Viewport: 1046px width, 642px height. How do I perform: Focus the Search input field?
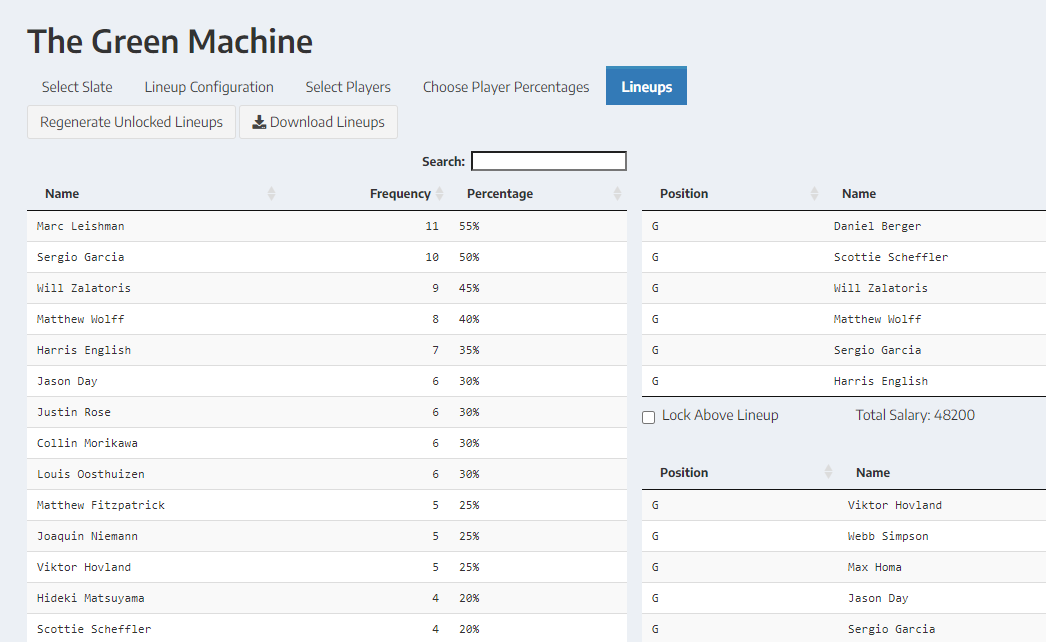coord(548,161)
